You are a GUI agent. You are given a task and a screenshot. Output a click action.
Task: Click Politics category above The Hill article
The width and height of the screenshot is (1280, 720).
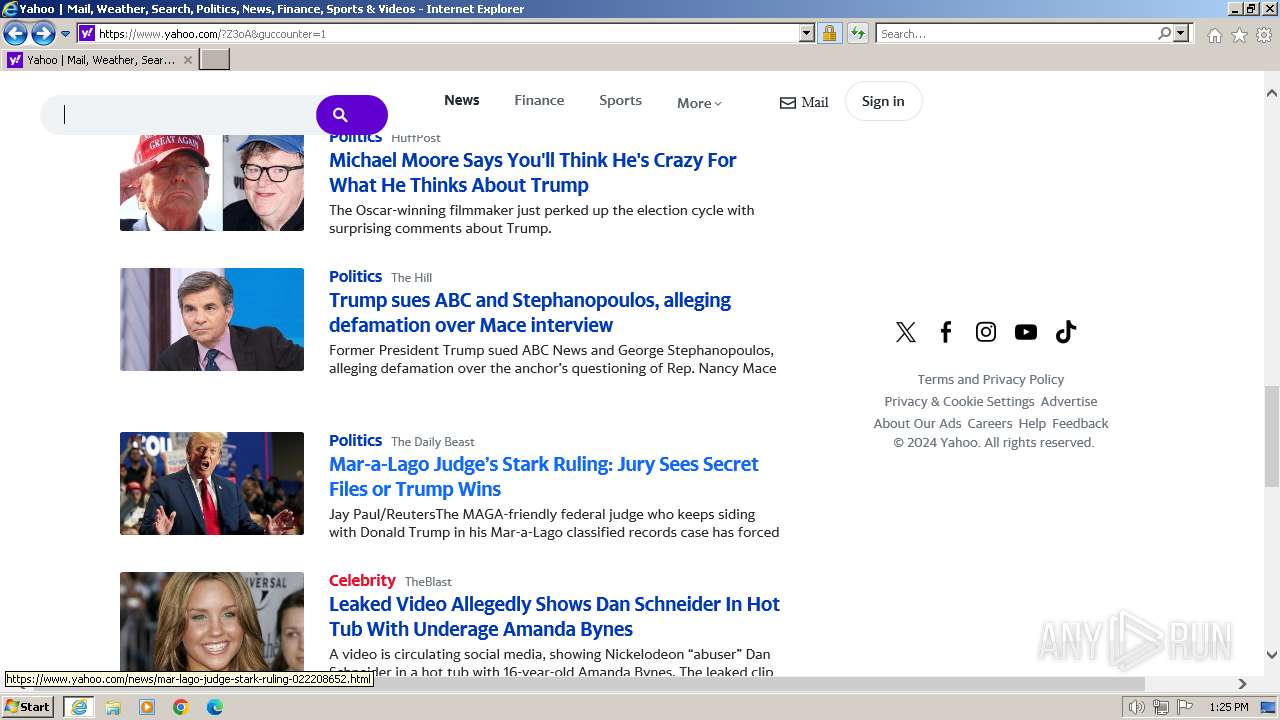tap(355, 276)
